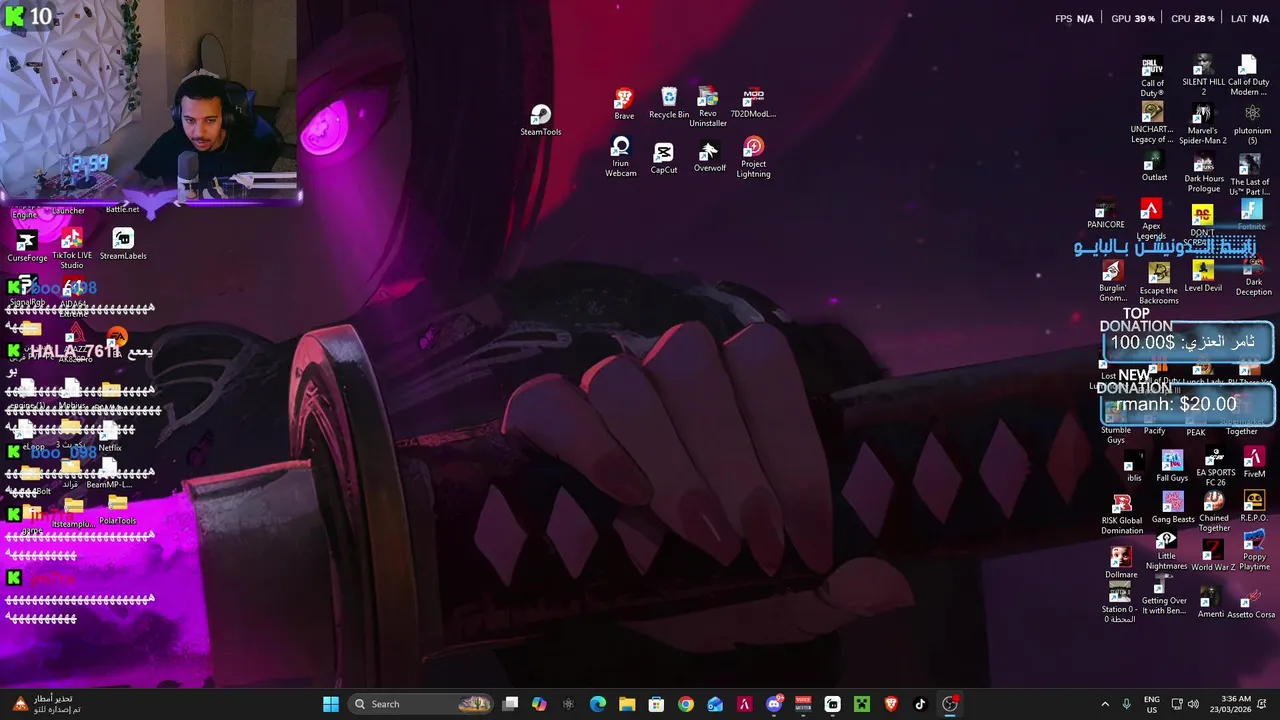1280x720 pixels.
Task: Launch Google Chrome from the taskbar
Action: tap(686, 704)
